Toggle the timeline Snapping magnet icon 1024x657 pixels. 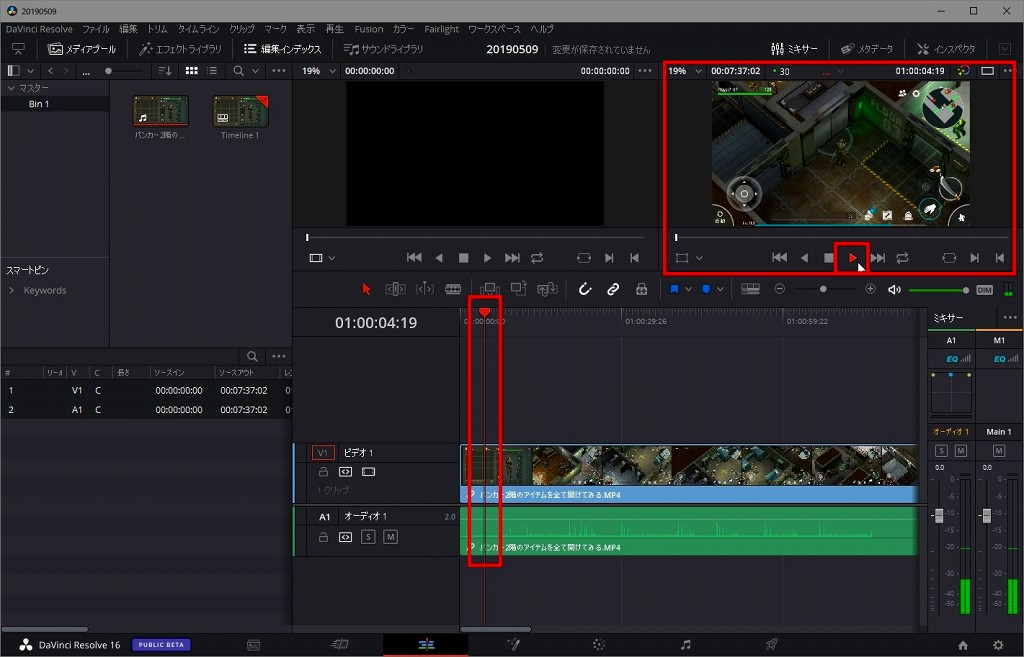click(x=585, y=289)
